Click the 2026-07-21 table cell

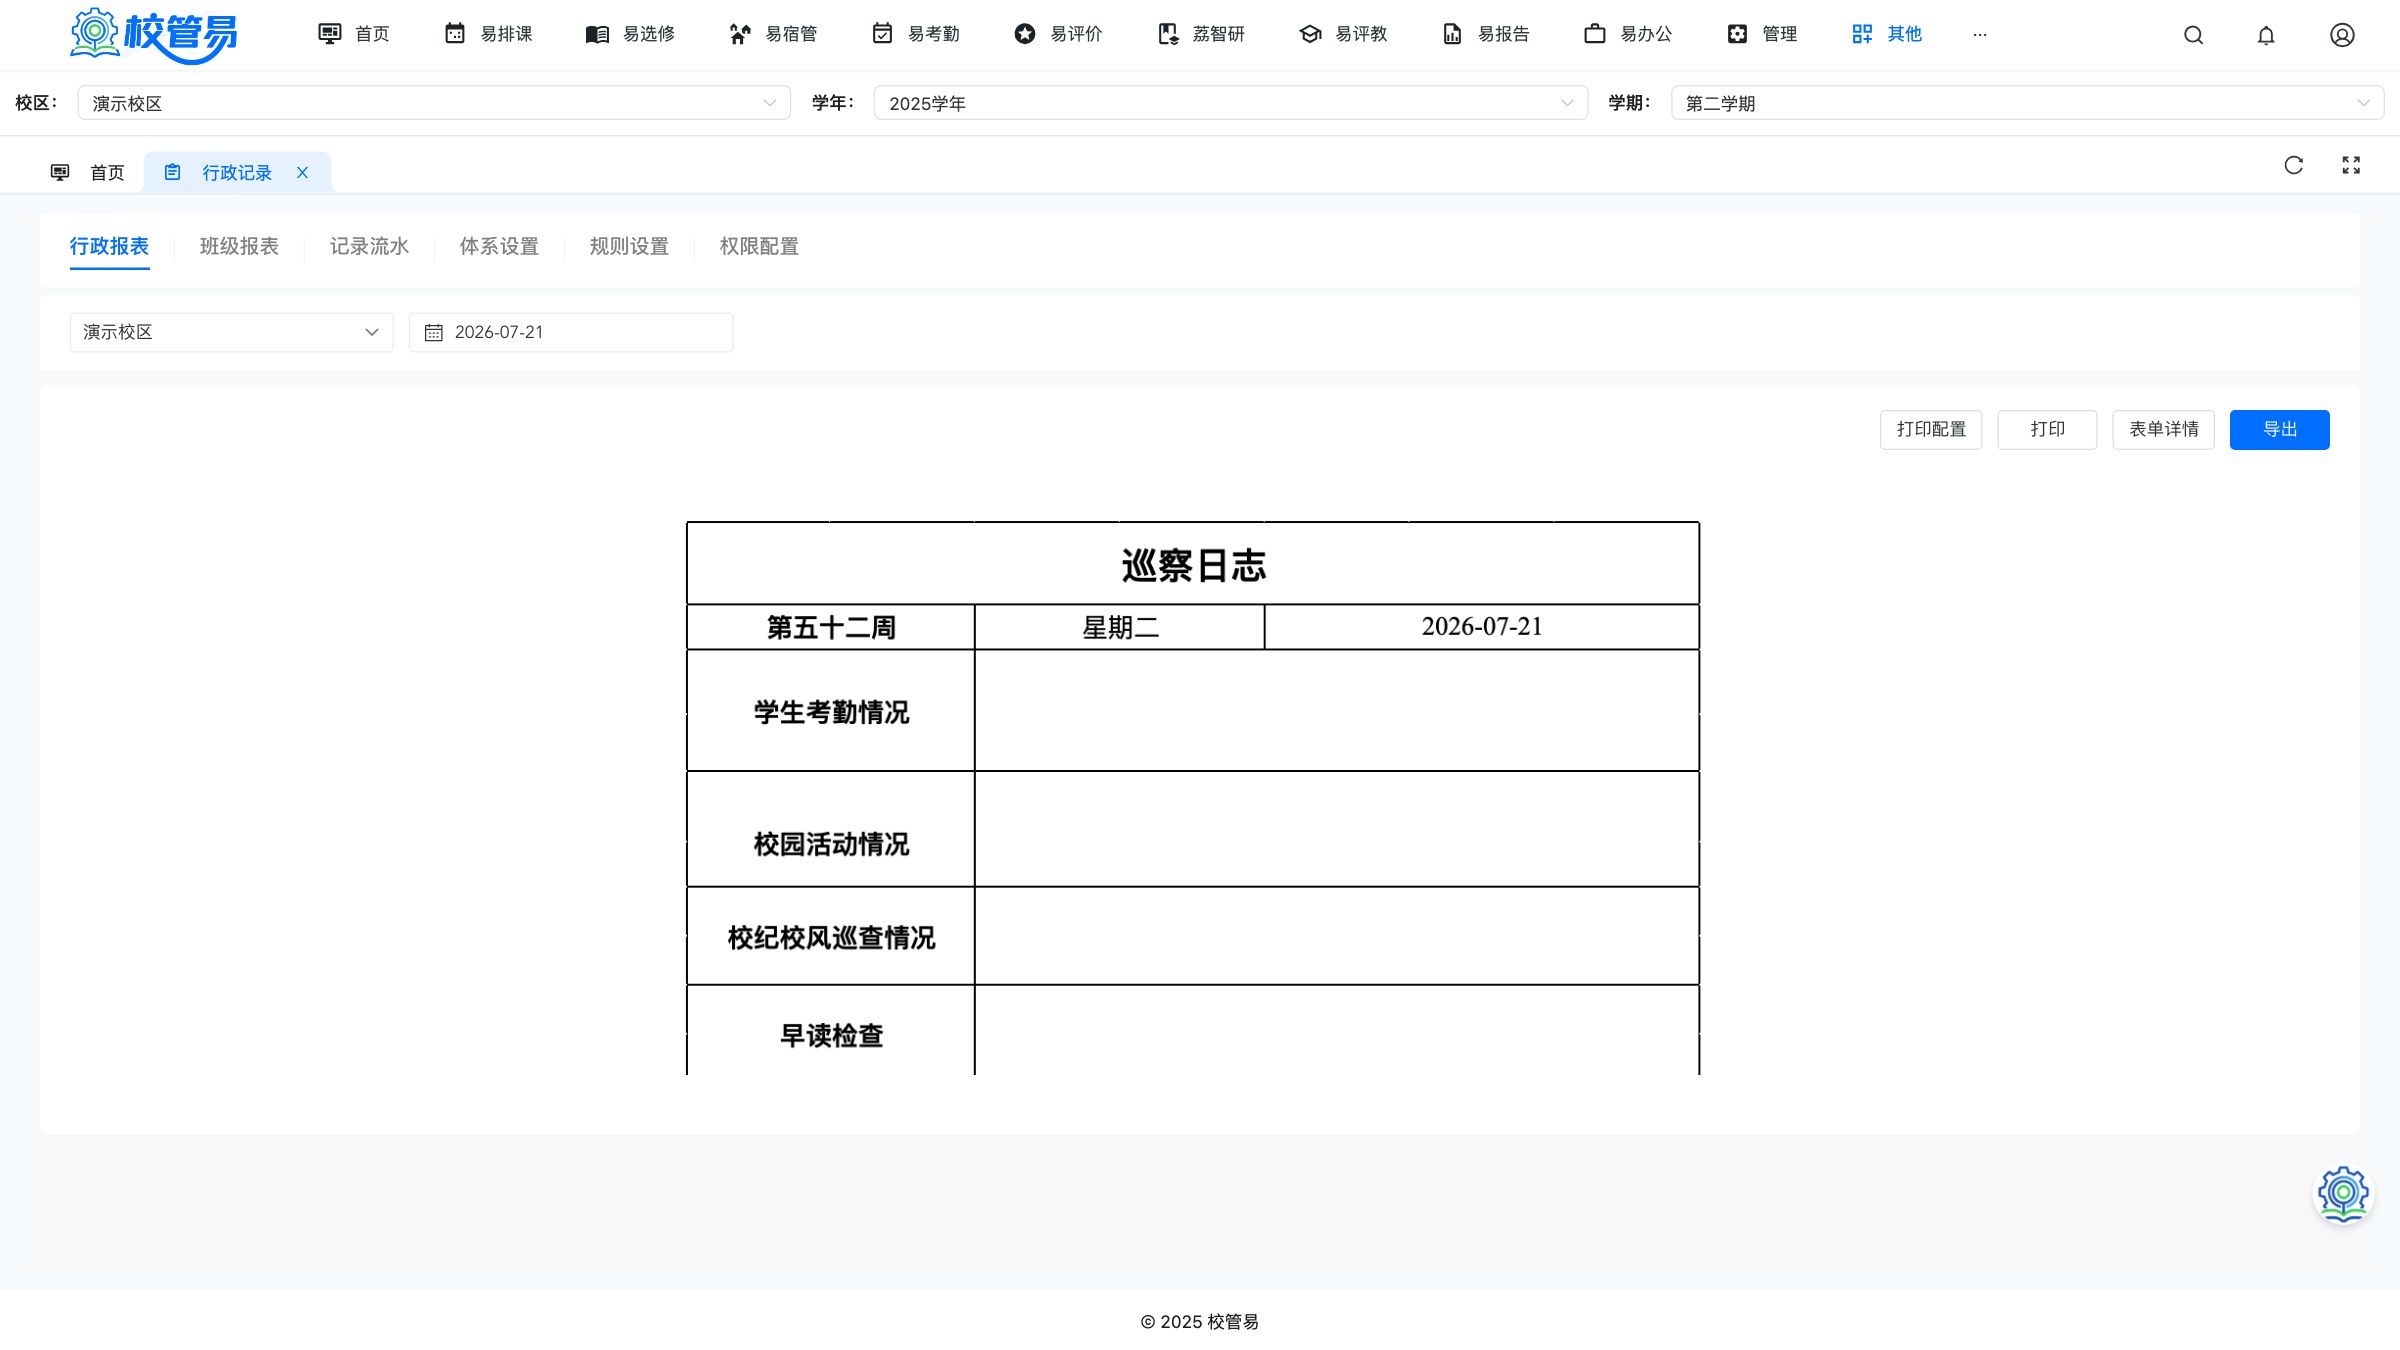[x=1482, y=627]
